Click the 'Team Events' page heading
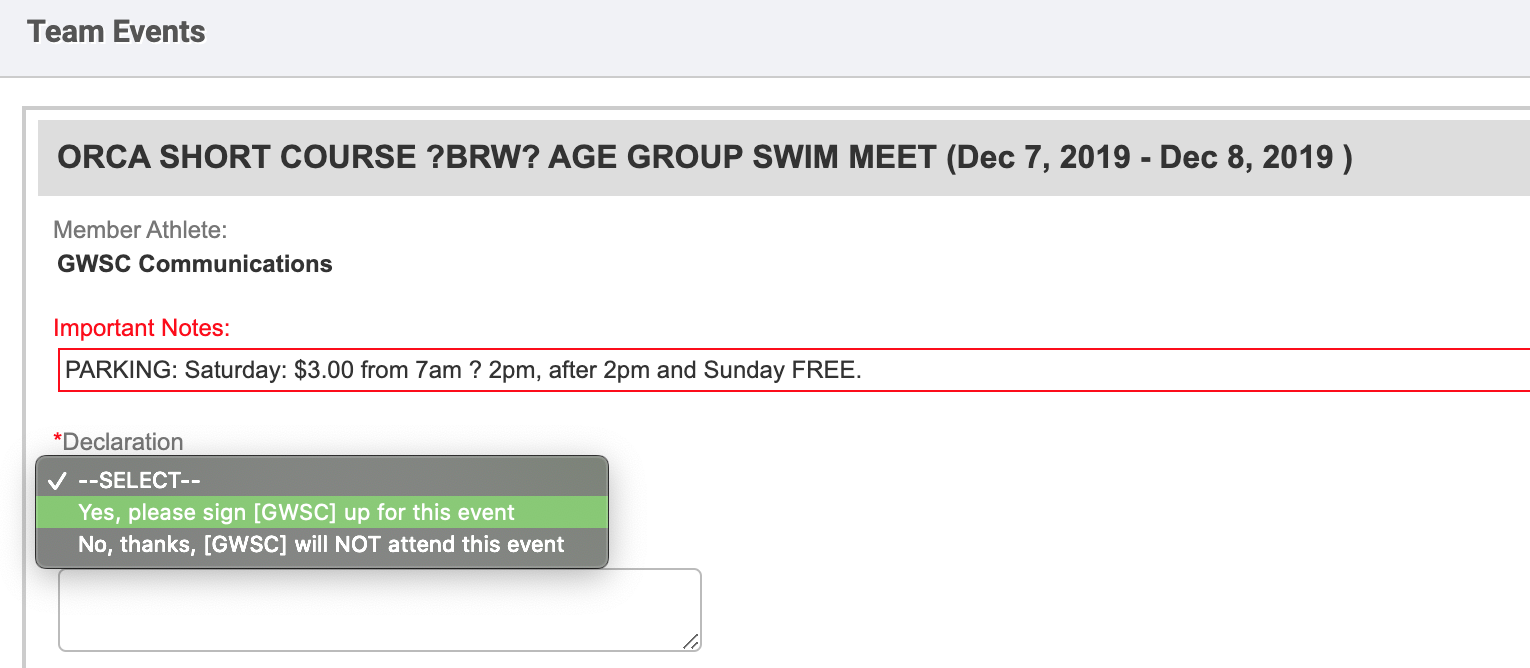 point(116,32)
